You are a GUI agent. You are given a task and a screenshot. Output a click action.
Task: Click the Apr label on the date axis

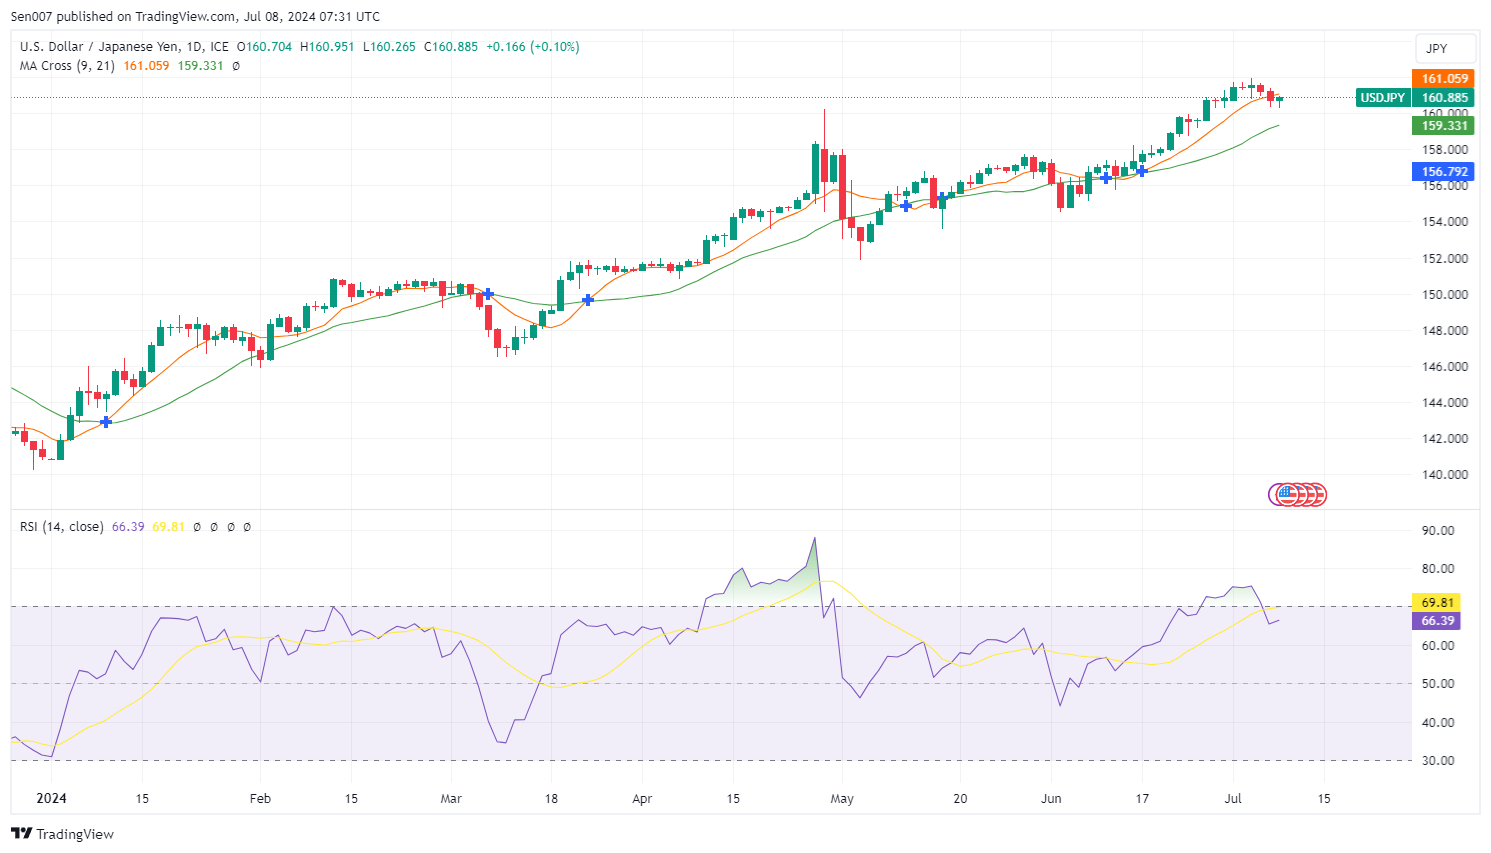coord(642,798)
